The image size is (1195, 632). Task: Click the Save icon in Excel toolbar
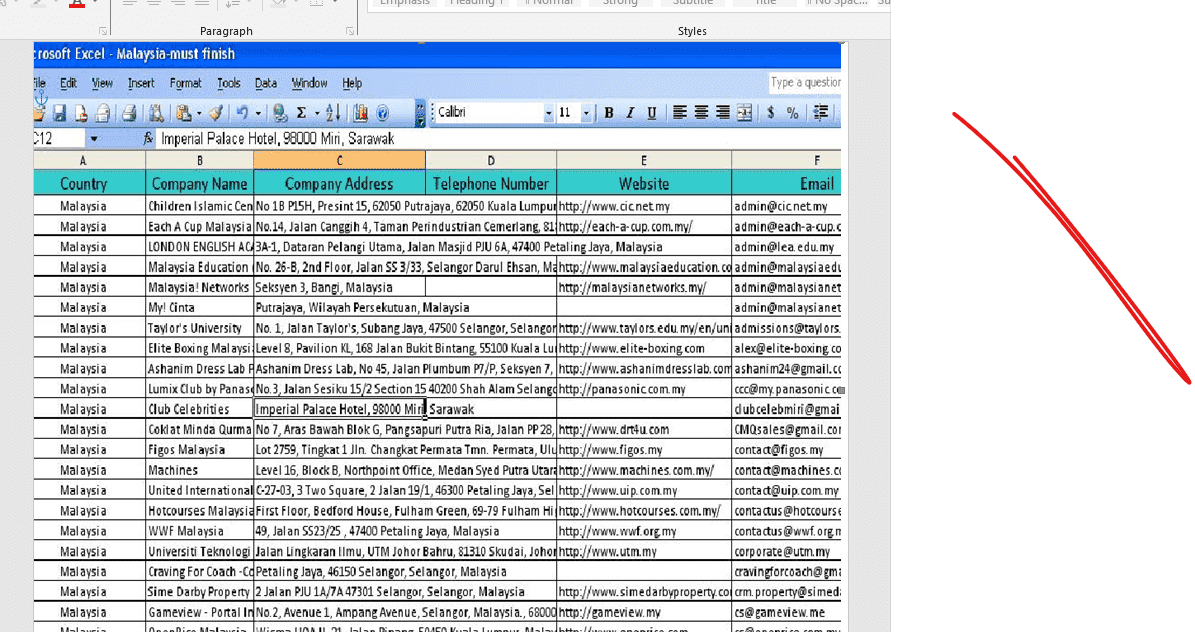pyautogui.click(x=59, y=113)
